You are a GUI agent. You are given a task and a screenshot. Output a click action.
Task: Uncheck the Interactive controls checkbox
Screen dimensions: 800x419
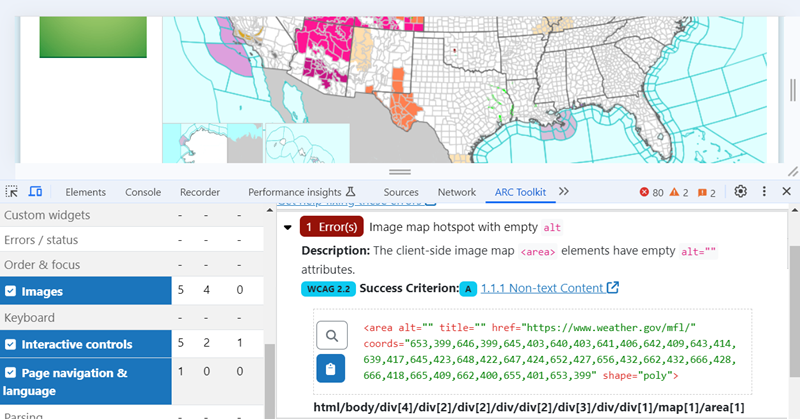10,344
